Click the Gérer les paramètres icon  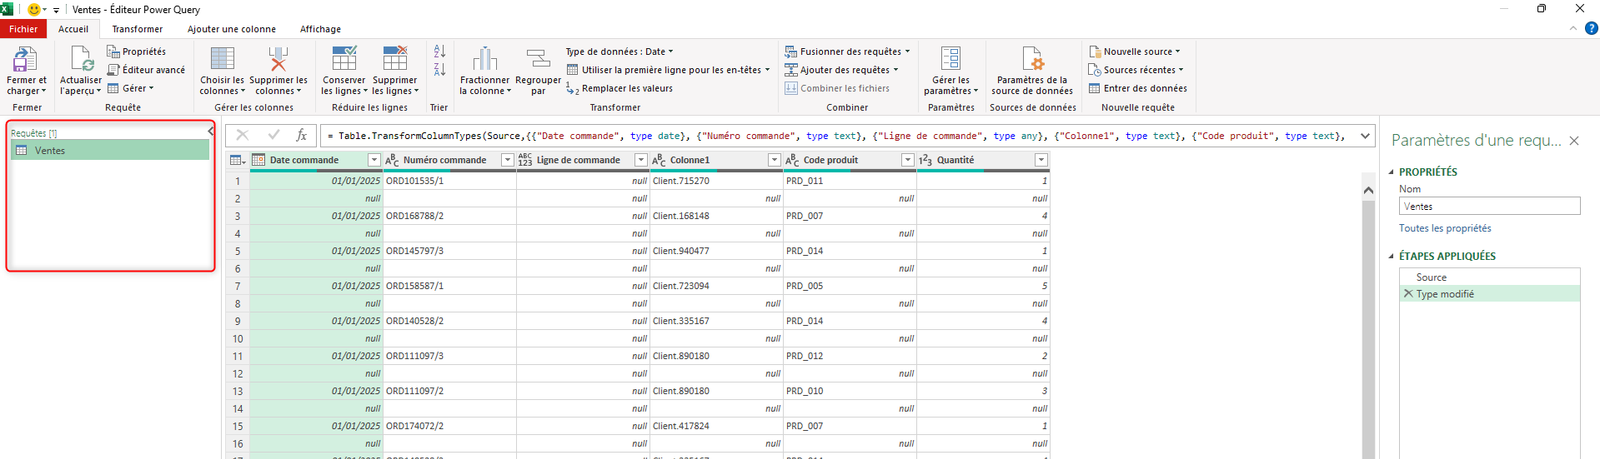[951, 59]
